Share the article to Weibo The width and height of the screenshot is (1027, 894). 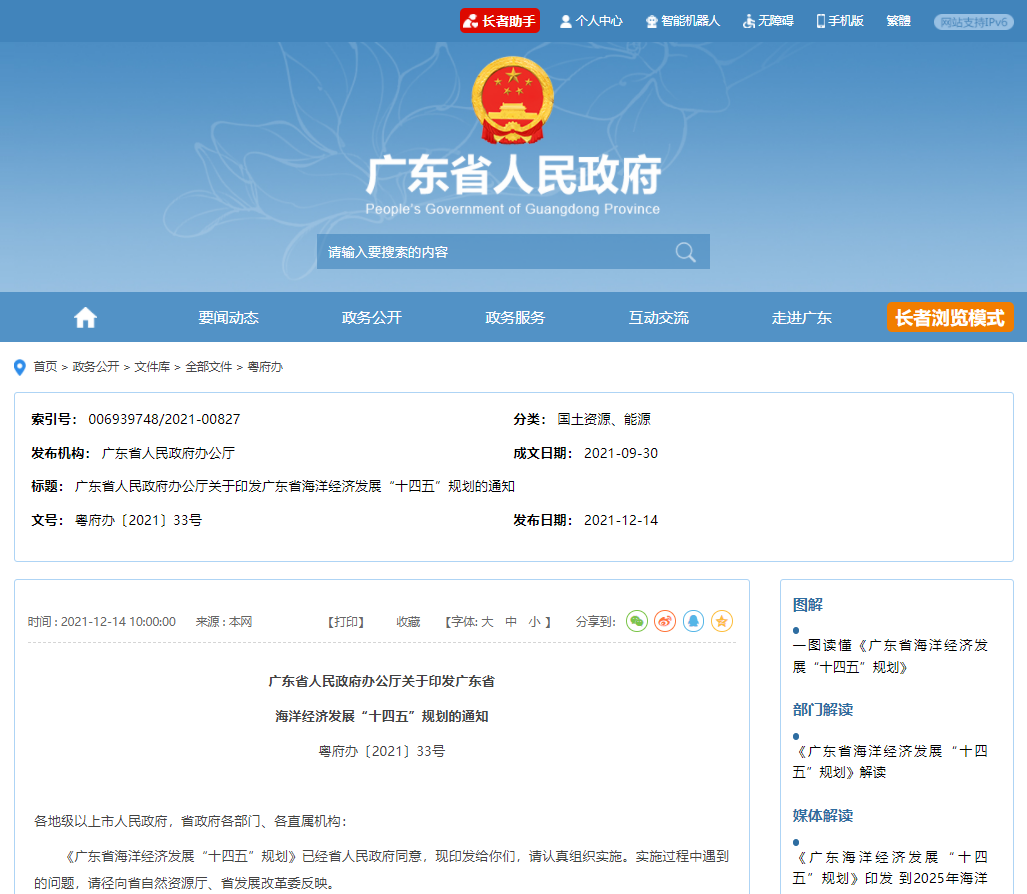tap(665, 621)
